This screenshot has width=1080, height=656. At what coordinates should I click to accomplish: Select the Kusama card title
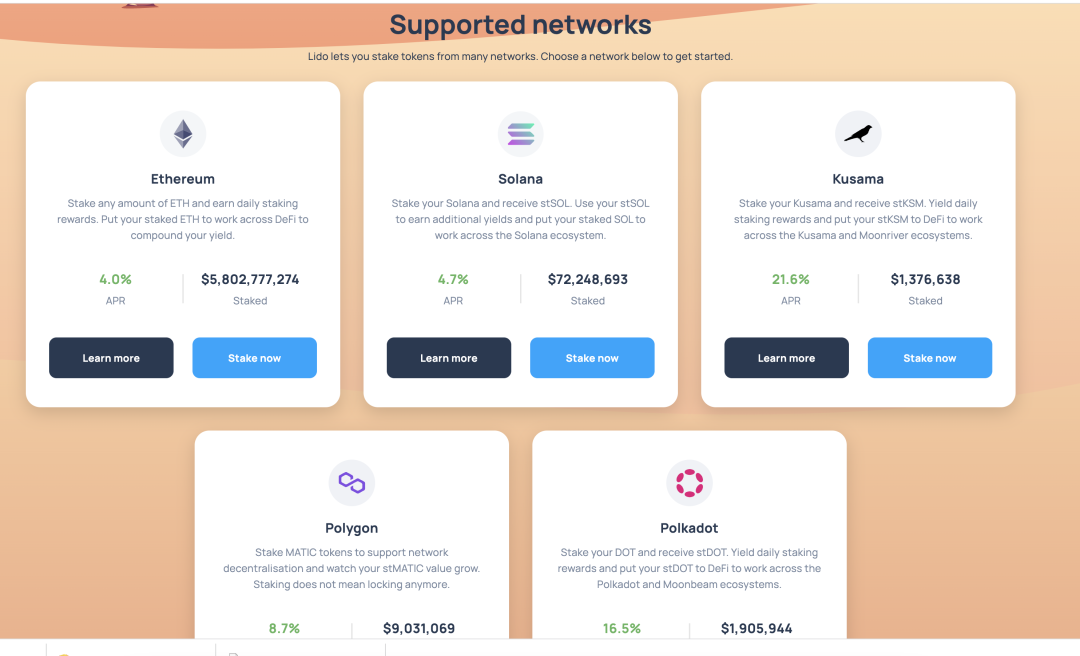click(858, 179)
